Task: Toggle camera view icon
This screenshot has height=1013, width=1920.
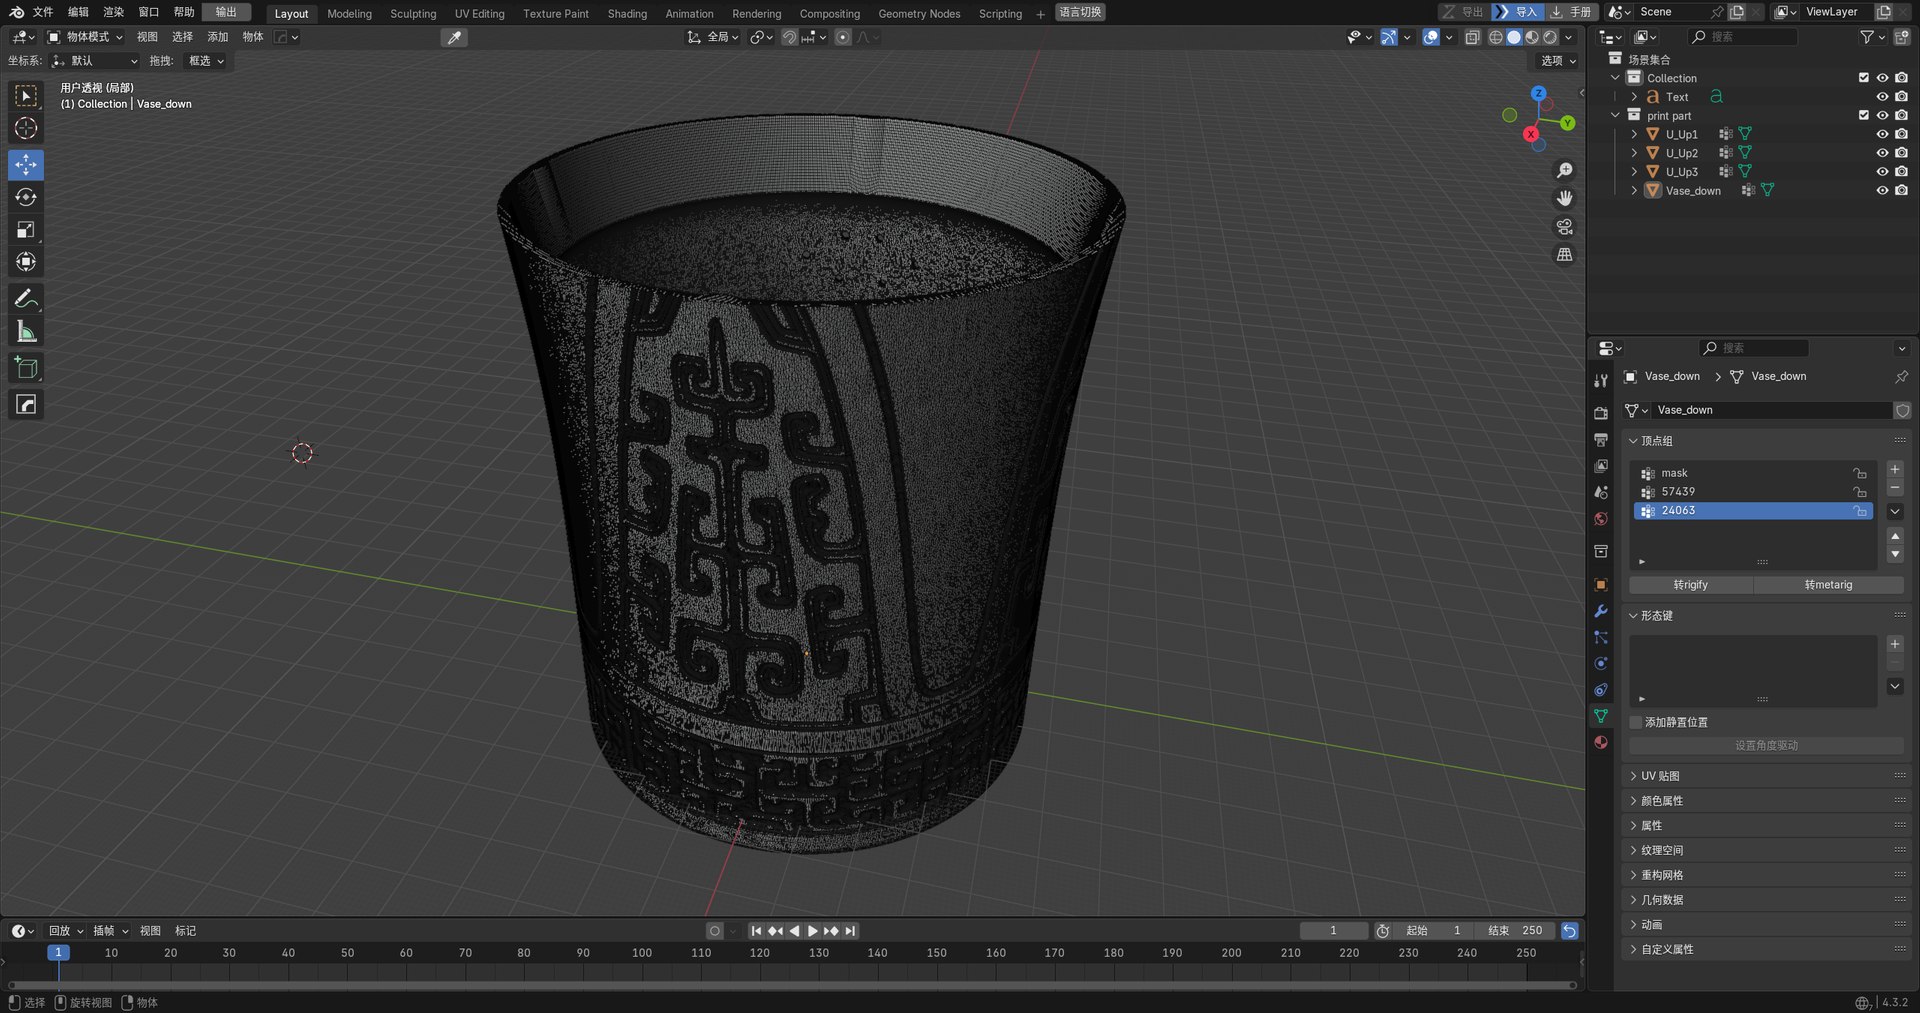Action: [1565, 227]
